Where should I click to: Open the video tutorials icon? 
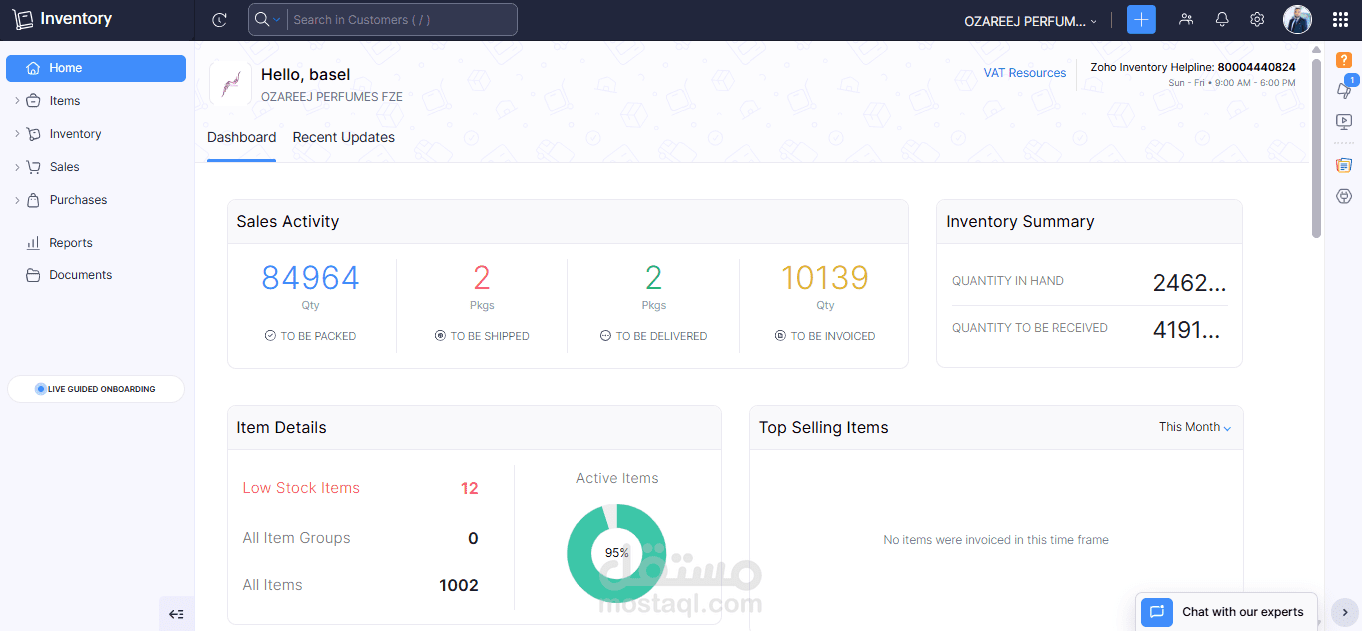[1344, 122]
